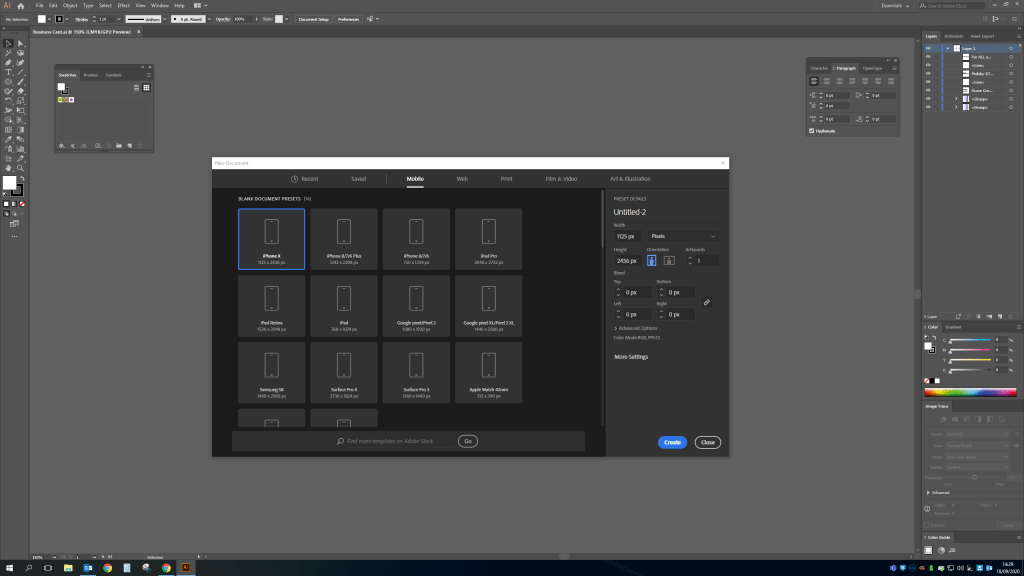Click the link bleed values chain icon

(x=707, y=302)
